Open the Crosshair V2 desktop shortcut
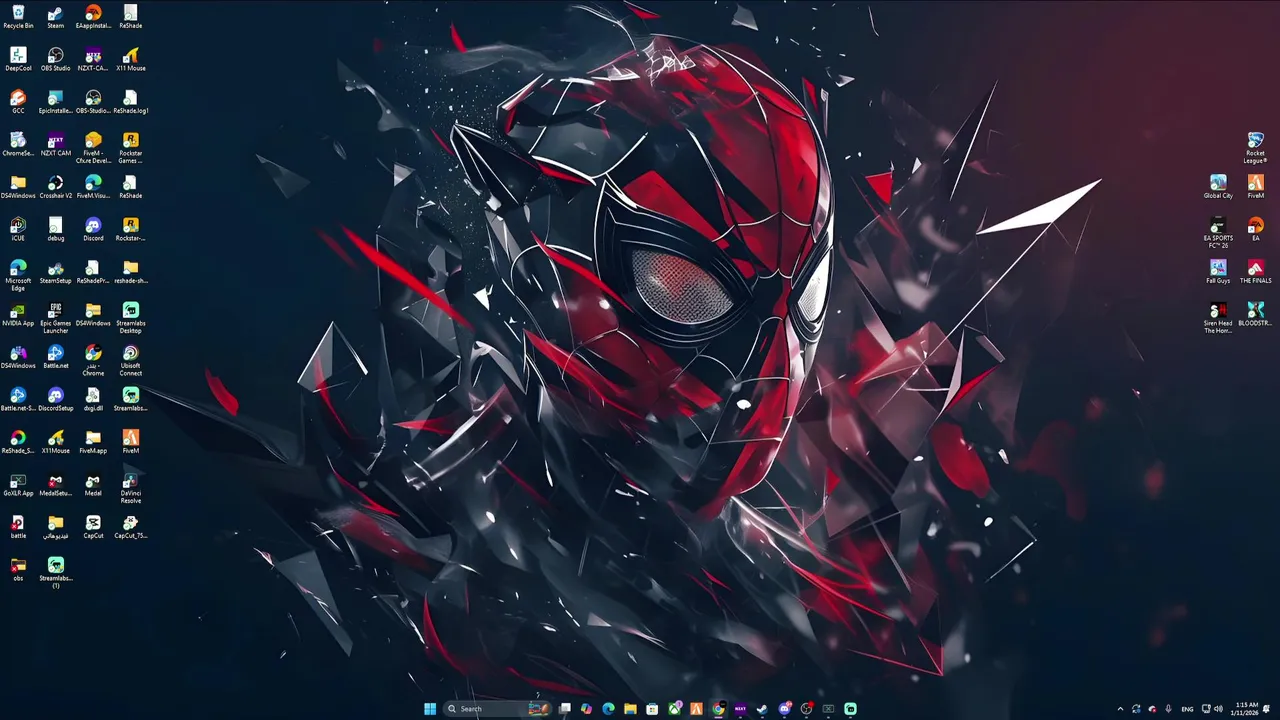Image resolution: width=1280 pixels, height=720 pixels. coord(55,187)
